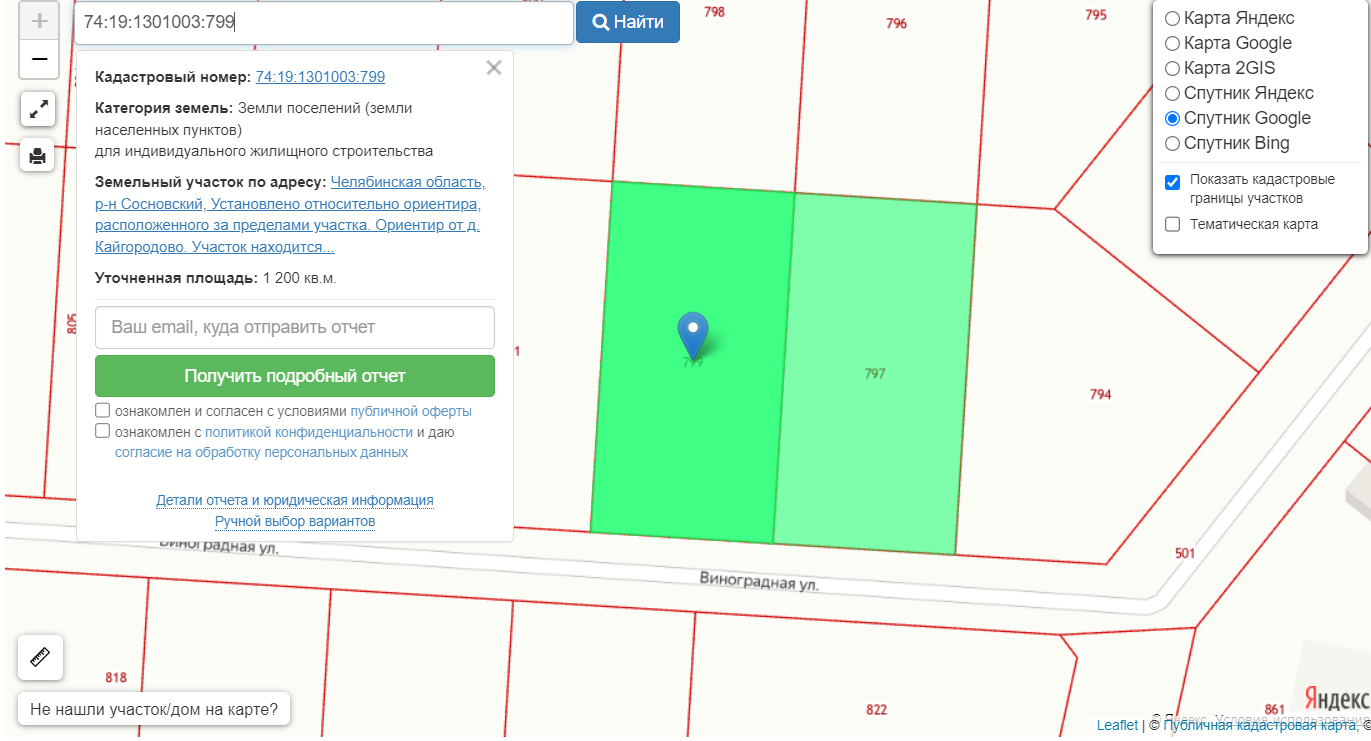The height and width of the screenshot is (741, 1371).
Task: Activate the ruler measurement tool
Action: click(x=40, y=657)
